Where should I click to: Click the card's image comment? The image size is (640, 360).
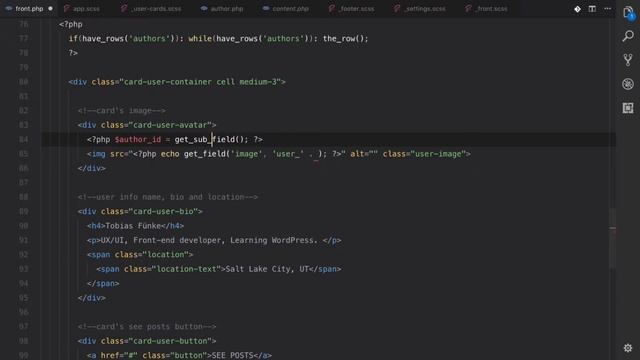122,111
